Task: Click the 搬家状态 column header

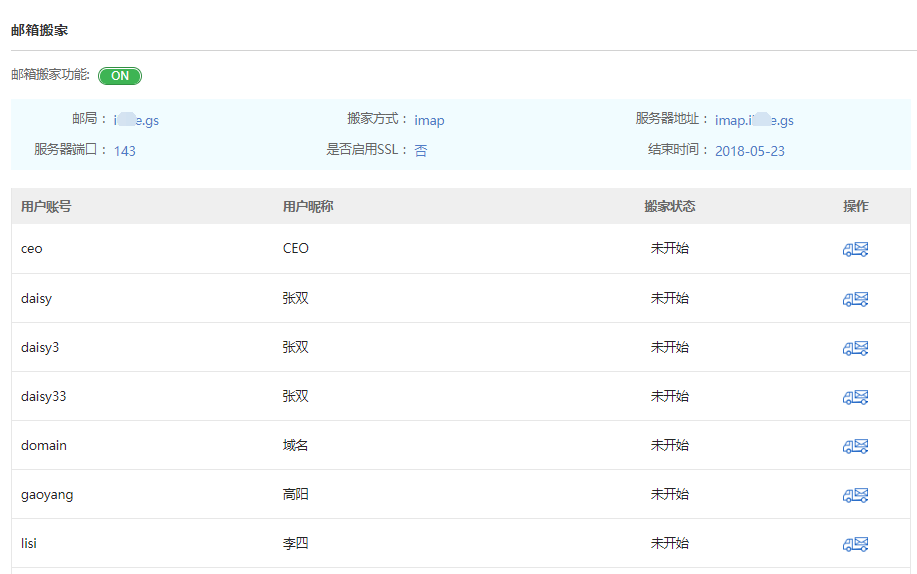Action: pos(669,207)
